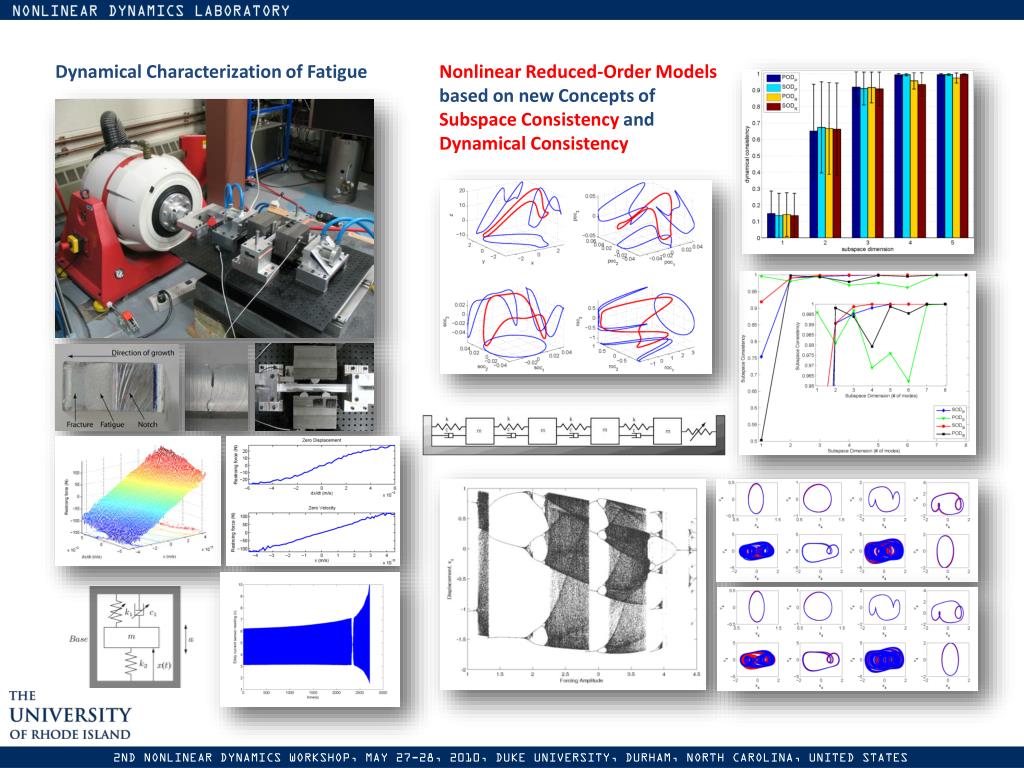Click the red "Nonlinear Reduced-Order Models" title line

point(578,72)
